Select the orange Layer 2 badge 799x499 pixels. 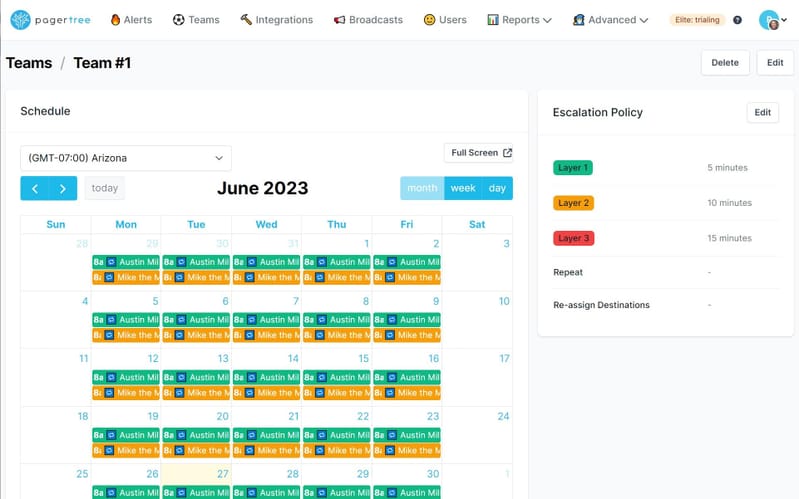pyautogui.click(x=574, y=203)
